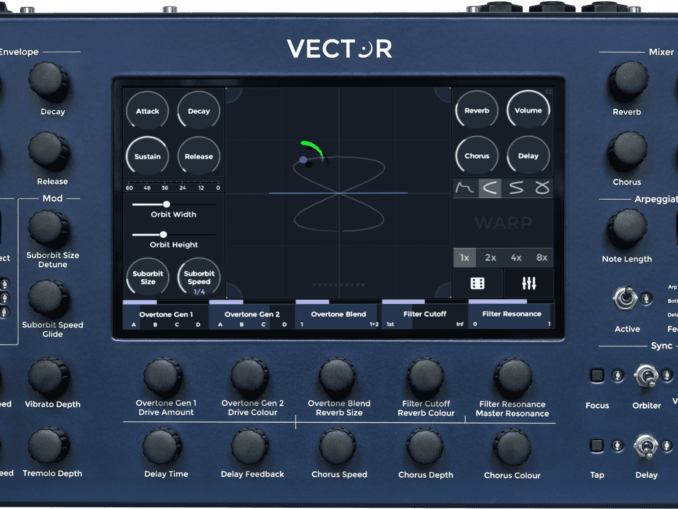Screen dimensions: 678x509
Task: Click the on-screen Sustain dial
Action: 147,156
